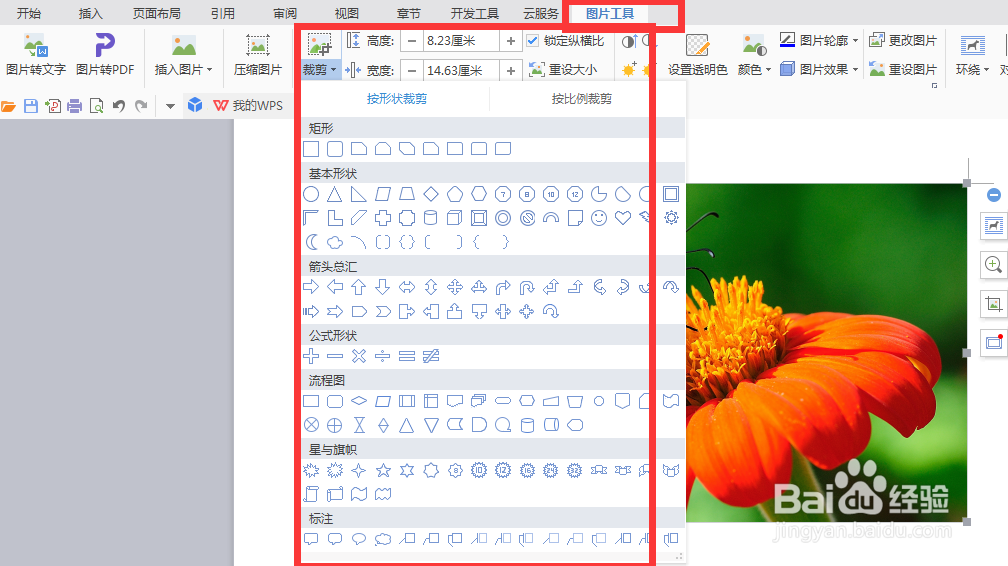Open the 插入 tab
The width and height of the screenshot is (1008, 566).
tap(90, 14)
